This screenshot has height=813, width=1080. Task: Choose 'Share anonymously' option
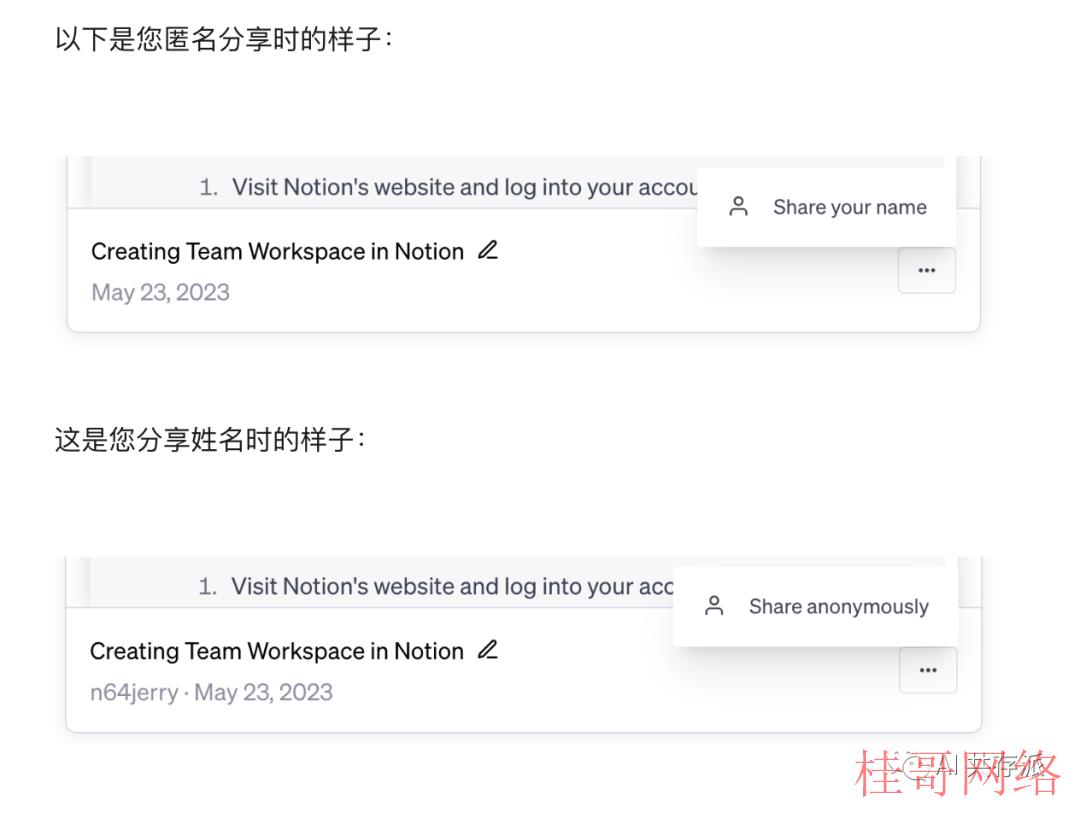tap(816, 606)
